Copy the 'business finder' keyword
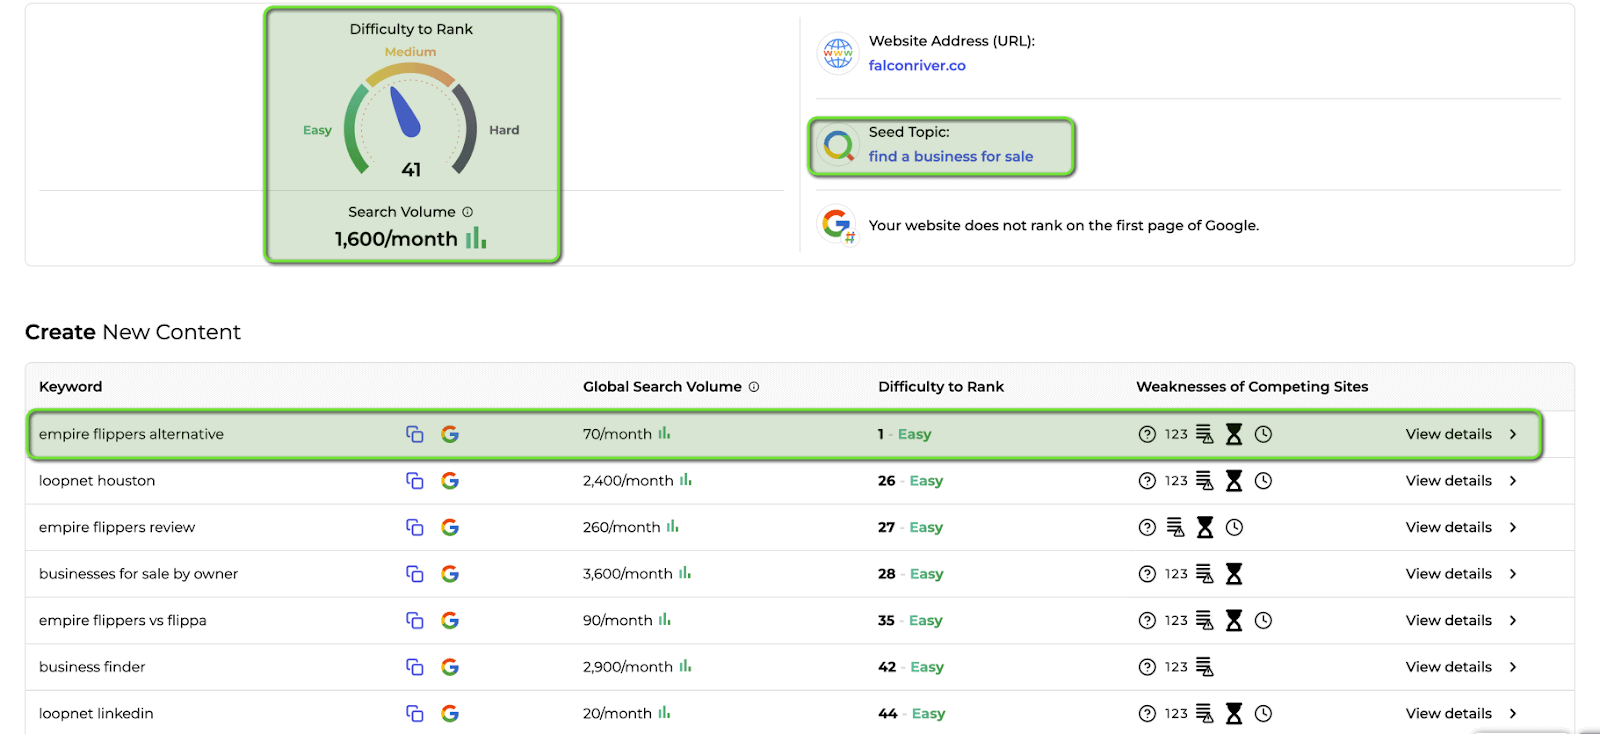 tap(414, 667)
